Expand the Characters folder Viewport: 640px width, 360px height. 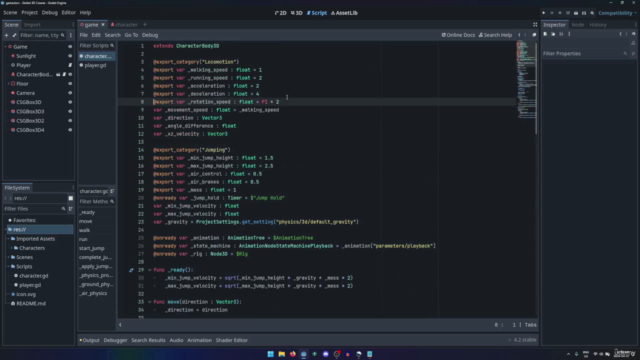tap(12, 248)
